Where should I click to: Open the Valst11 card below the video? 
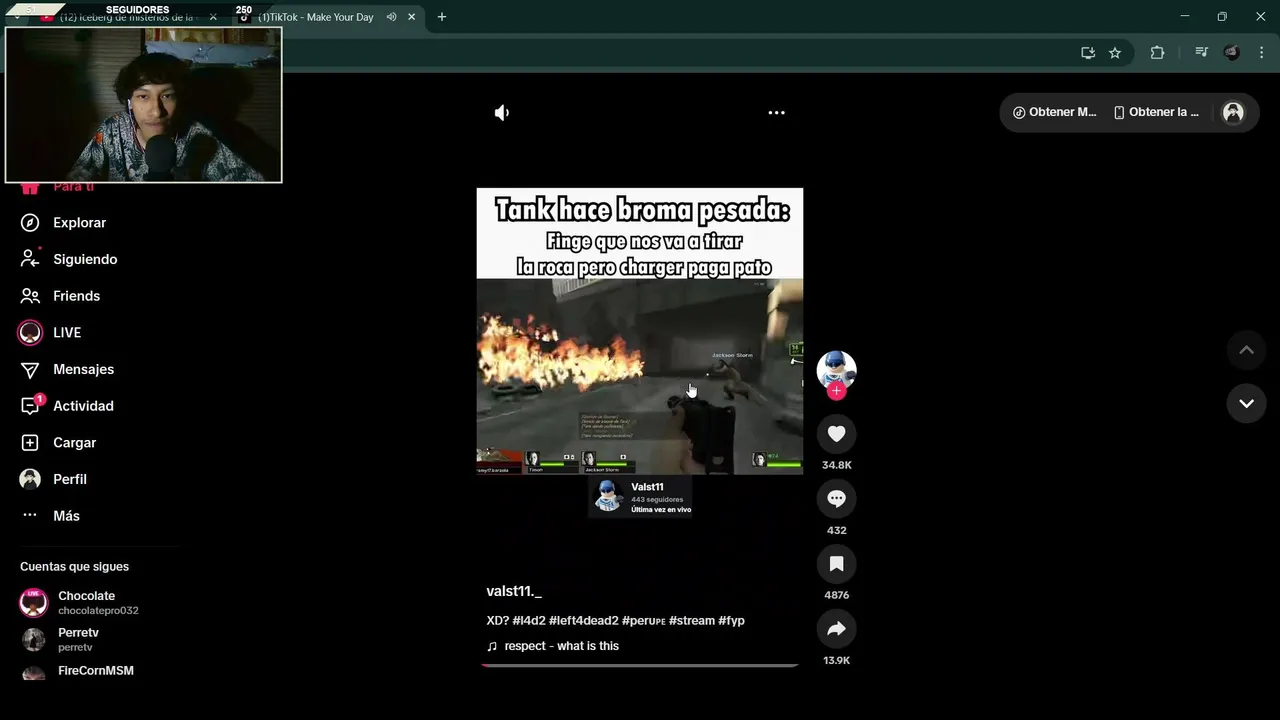pos(640,497)
